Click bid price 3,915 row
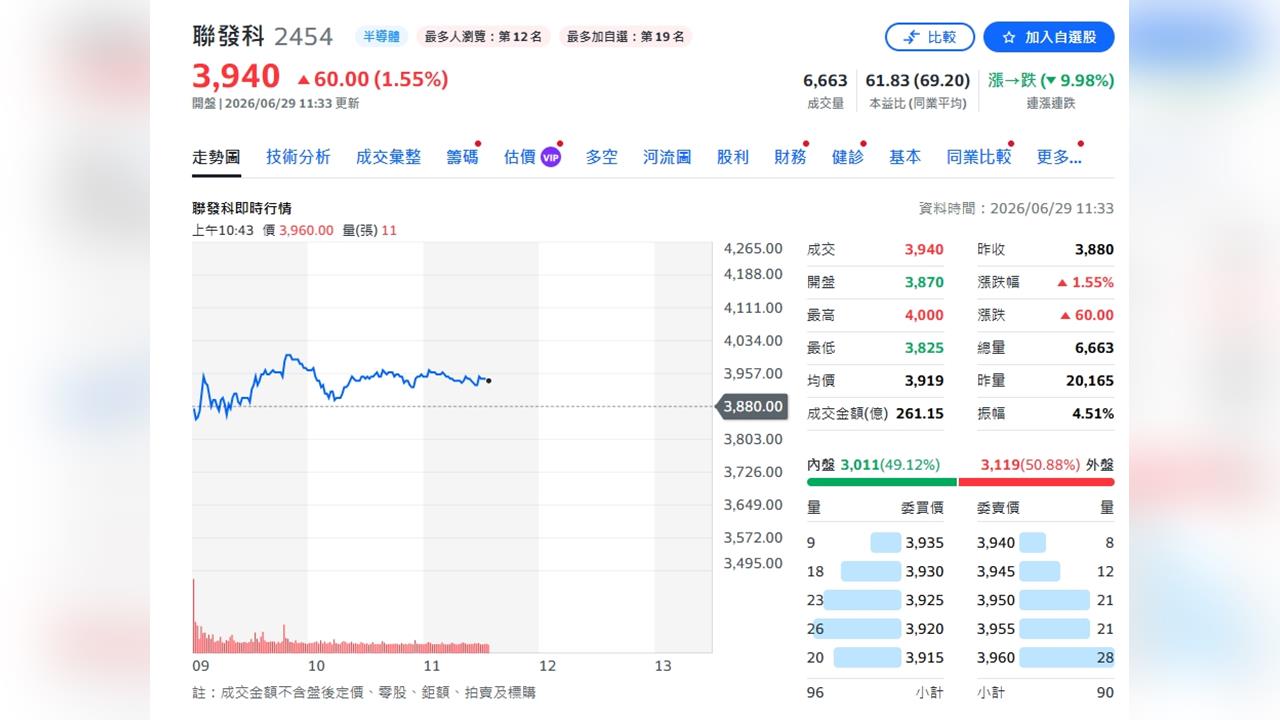 [876, 658]
